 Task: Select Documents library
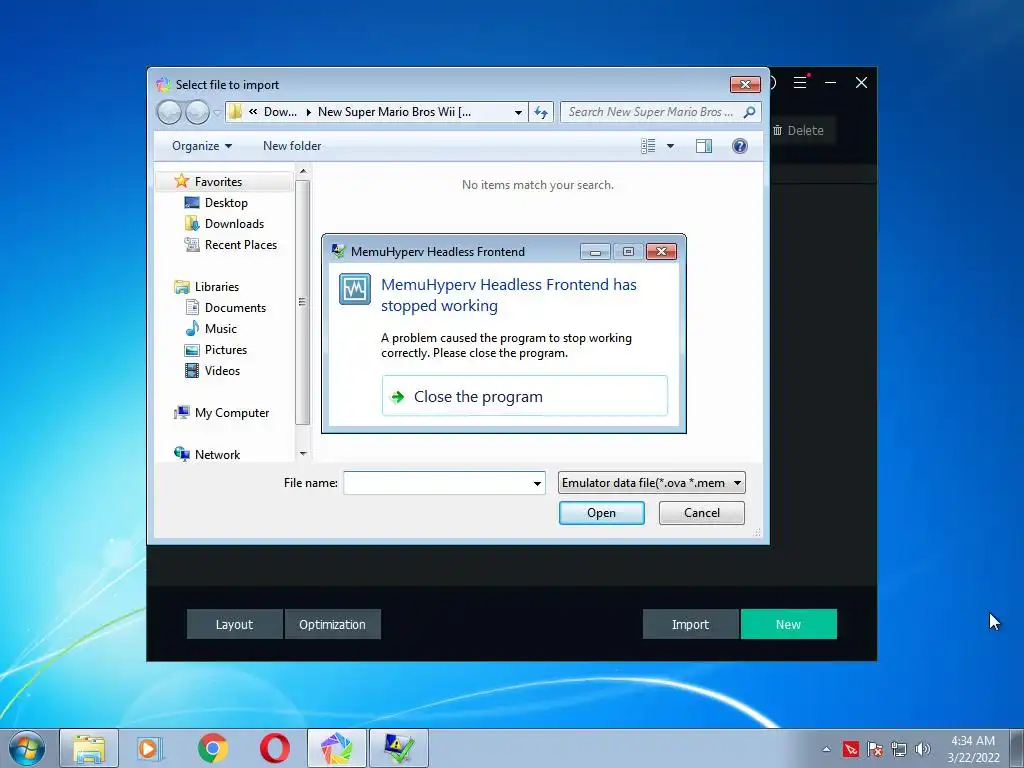[x=235, y=308]
